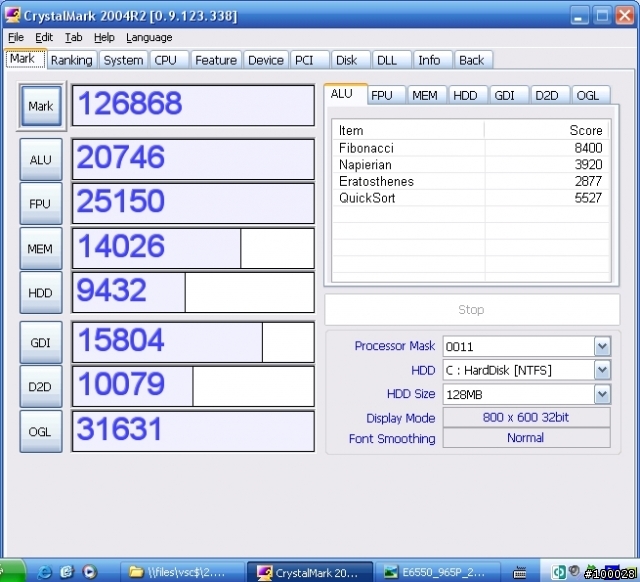This screenshot has height=582, width=640.
Task: Open the \\files\vsc$ folder taskbar item
Action: (182, 572)
